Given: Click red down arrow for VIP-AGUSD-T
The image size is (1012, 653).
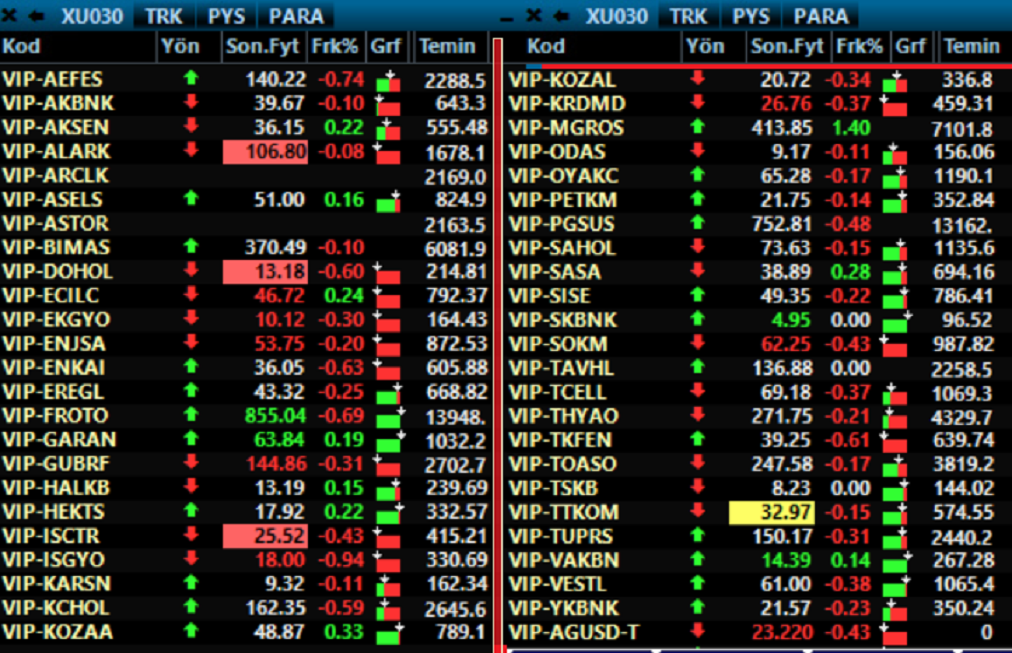Looking at the screenshot, I should (697, 631).
